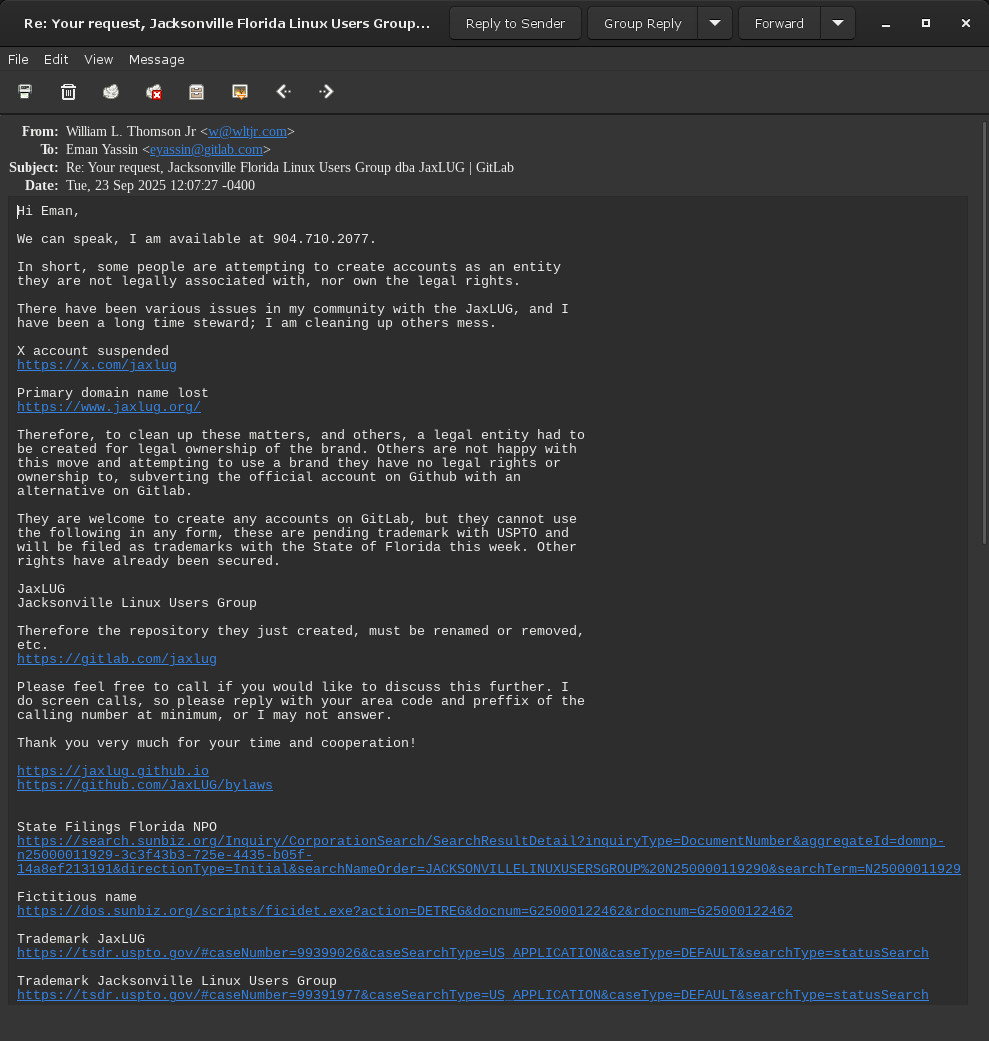Minimize the message window
The image size is (989, 1041).
click(885, 23)
